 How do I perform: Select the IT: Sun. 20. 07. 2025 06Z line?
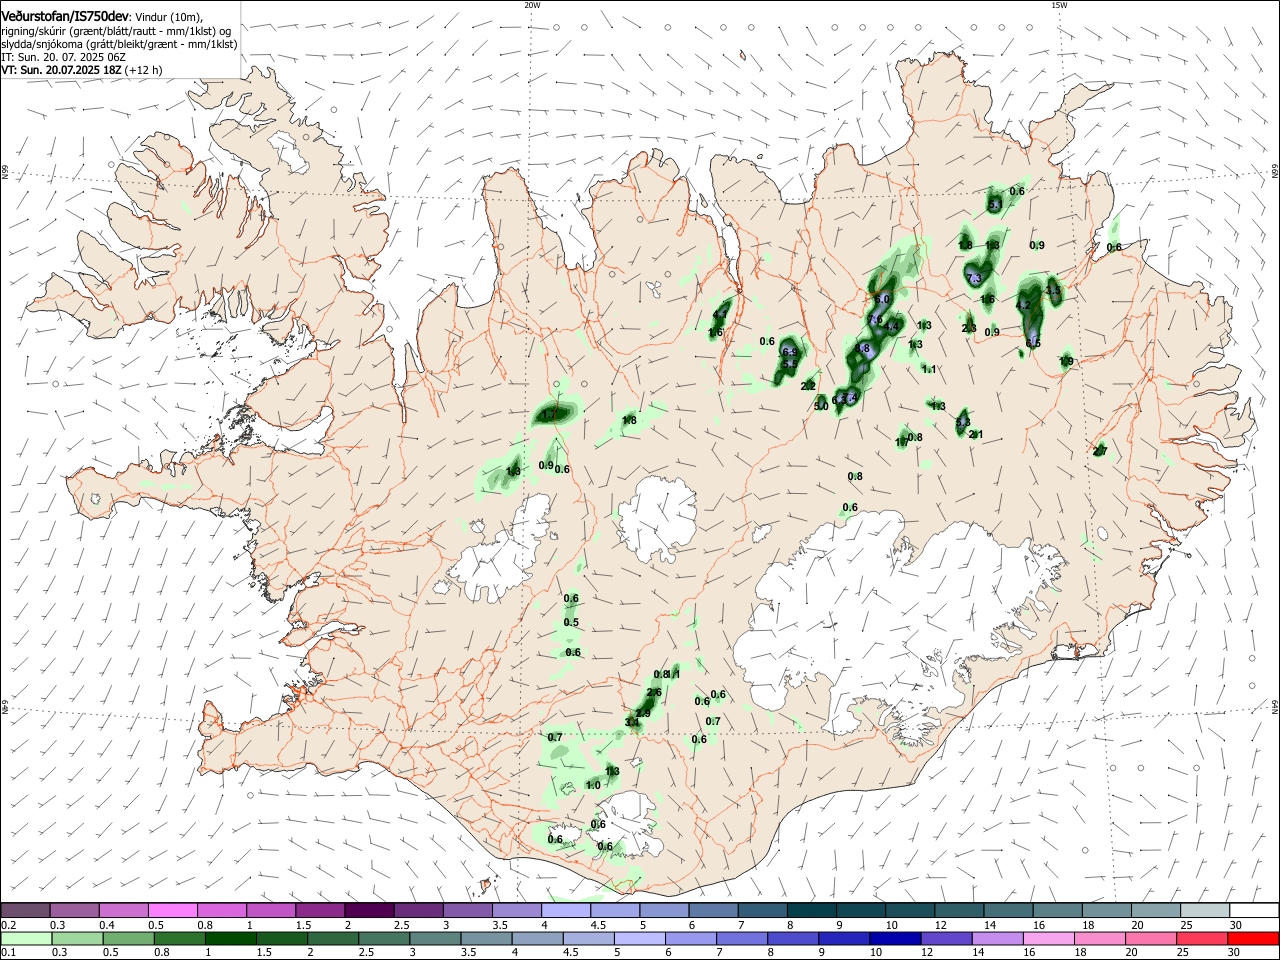tap(62, 57)
